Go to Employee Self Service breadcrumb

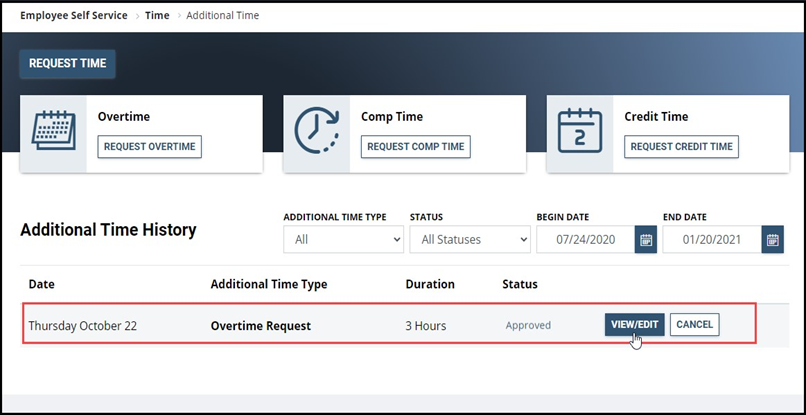pos(74,15)
